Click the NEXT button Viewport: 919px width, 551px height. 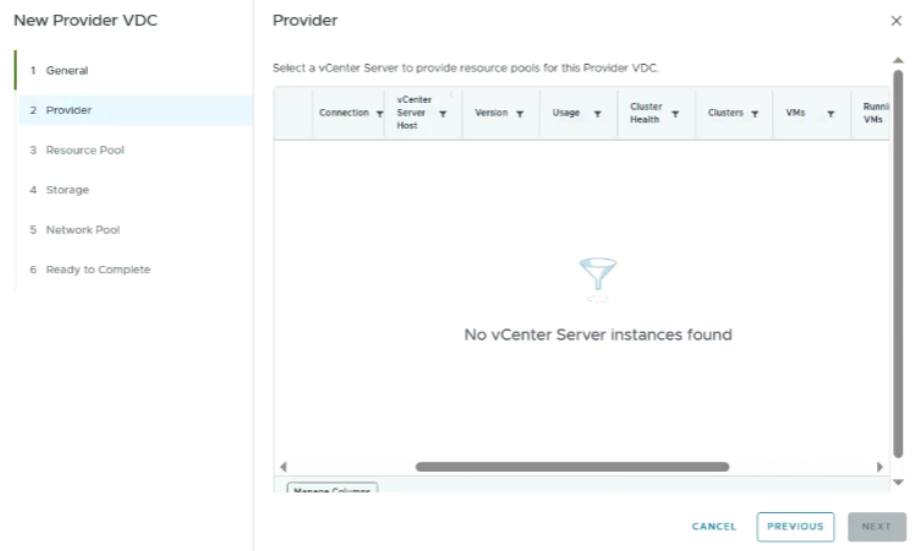[x=876, y=526]
